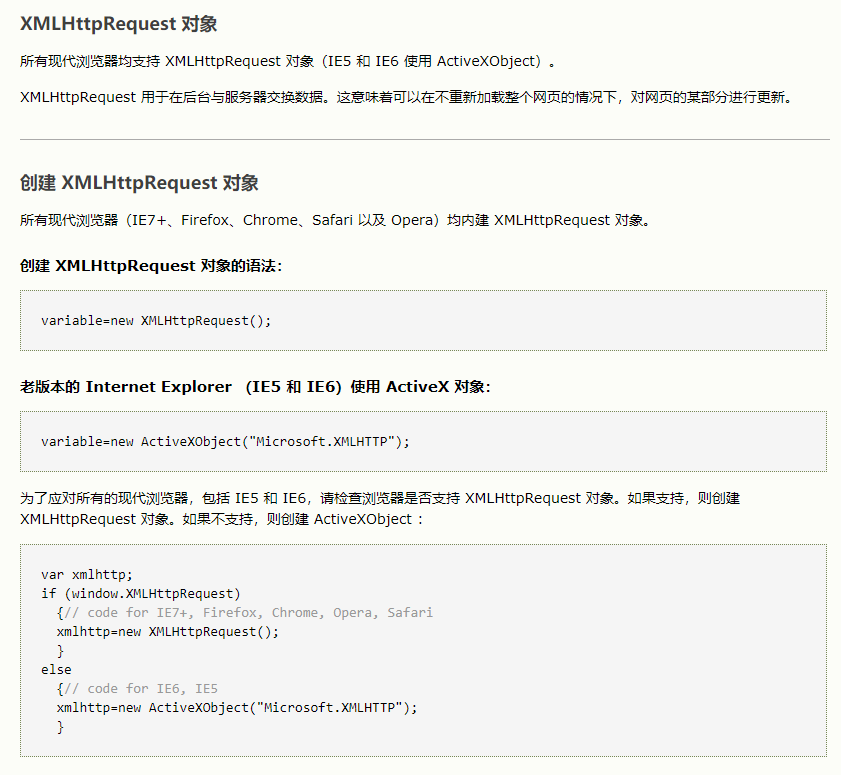Click the code line "var xmlhttp;"
Image resolution: width=841 pixels, height=775 pixels.
[86, 575]
